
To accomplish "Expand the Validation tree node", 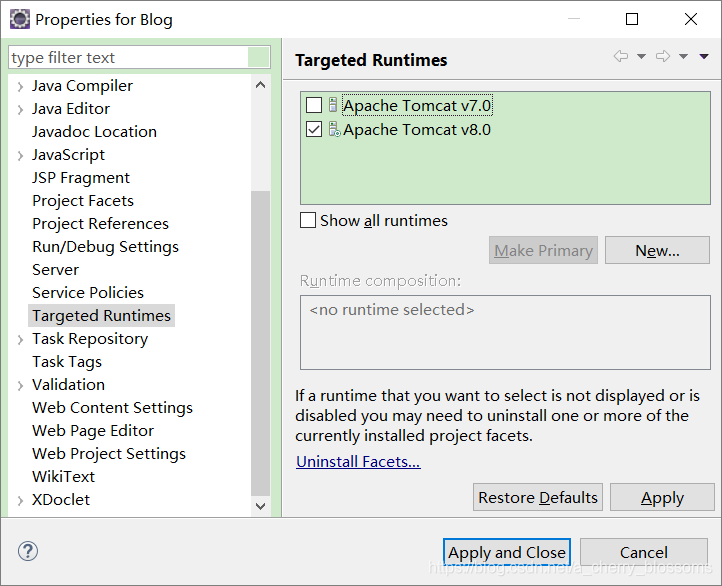I will click(x=20, y=385).
